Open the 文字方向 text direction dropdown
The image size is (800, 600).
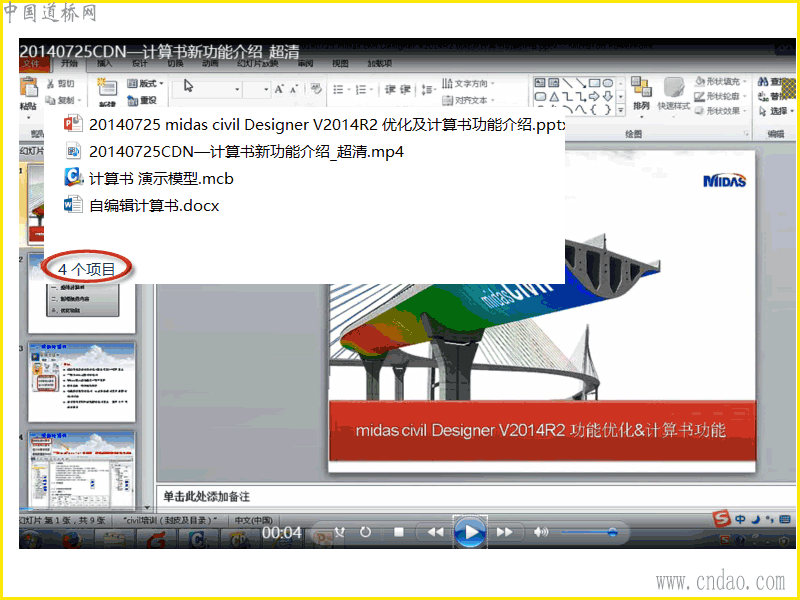(469, 83)
